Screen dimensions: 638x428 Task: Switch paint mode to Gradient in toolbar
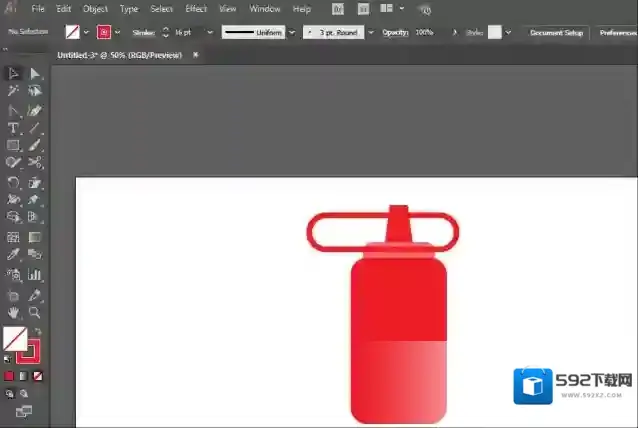[23, 376]
